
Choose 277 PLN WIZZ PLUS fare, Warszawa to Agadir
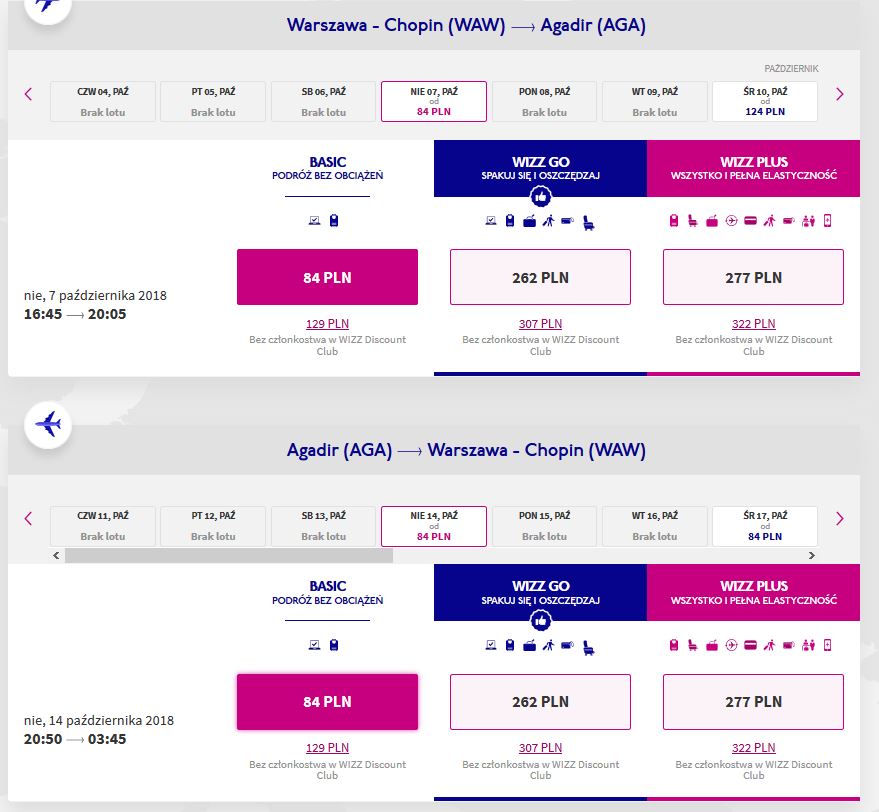click(753, 277)
